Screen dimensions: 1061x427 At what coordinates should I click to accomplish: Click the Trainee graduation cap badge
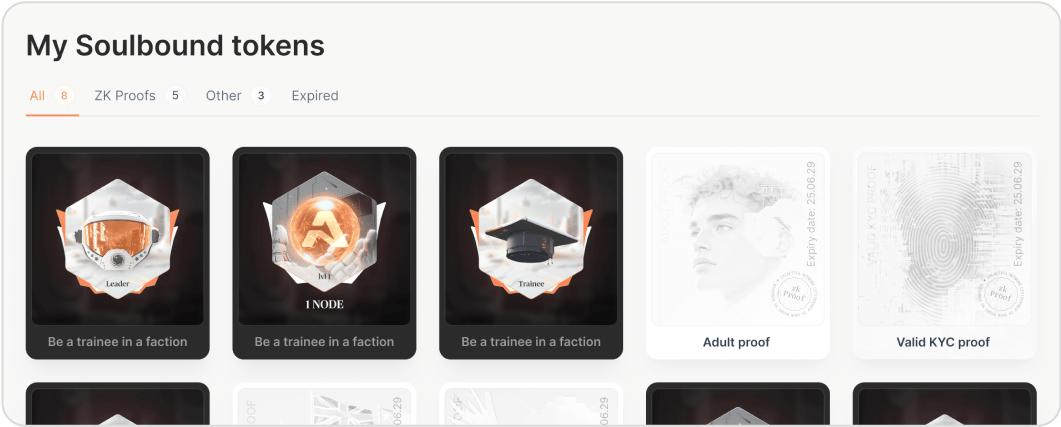click(531, 238)
